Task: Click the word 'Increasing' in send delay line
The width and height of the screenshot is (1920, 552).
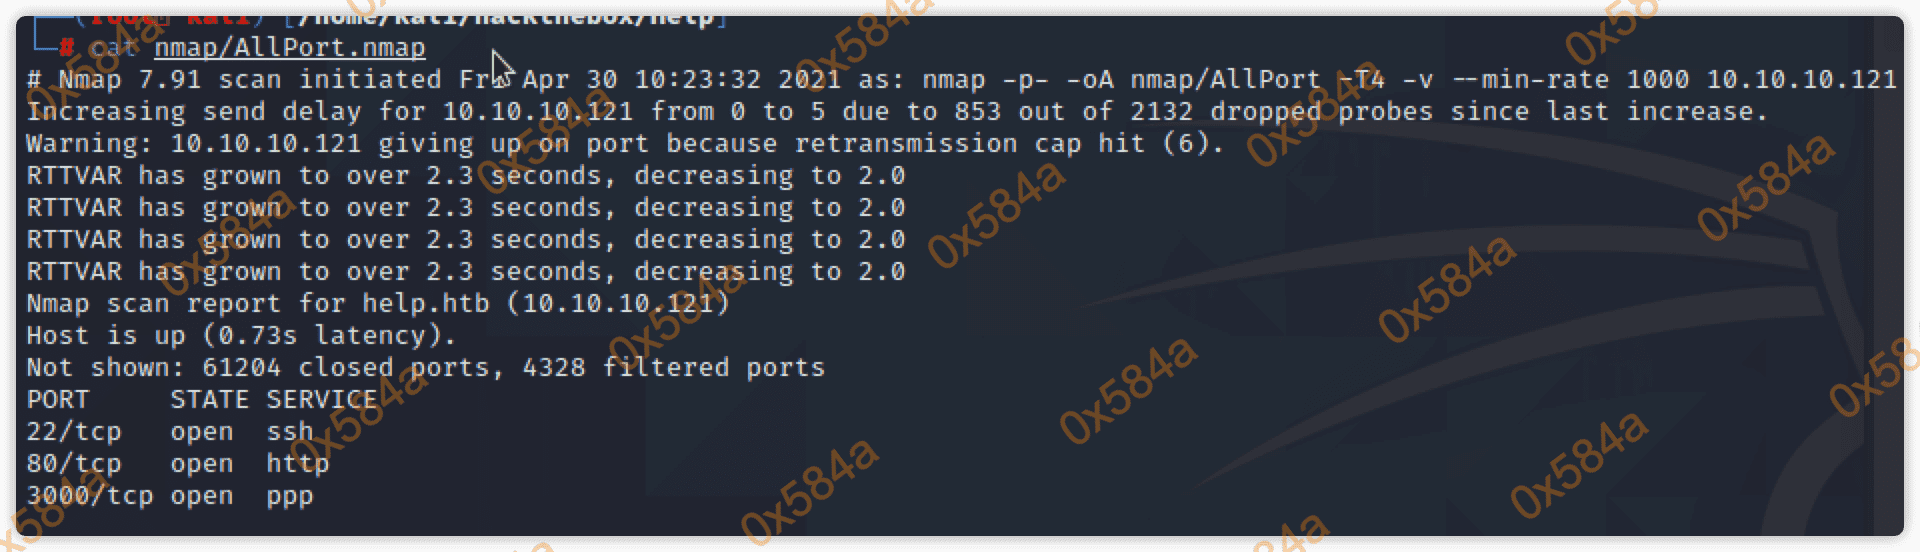Action: click(x=106, y=112)
